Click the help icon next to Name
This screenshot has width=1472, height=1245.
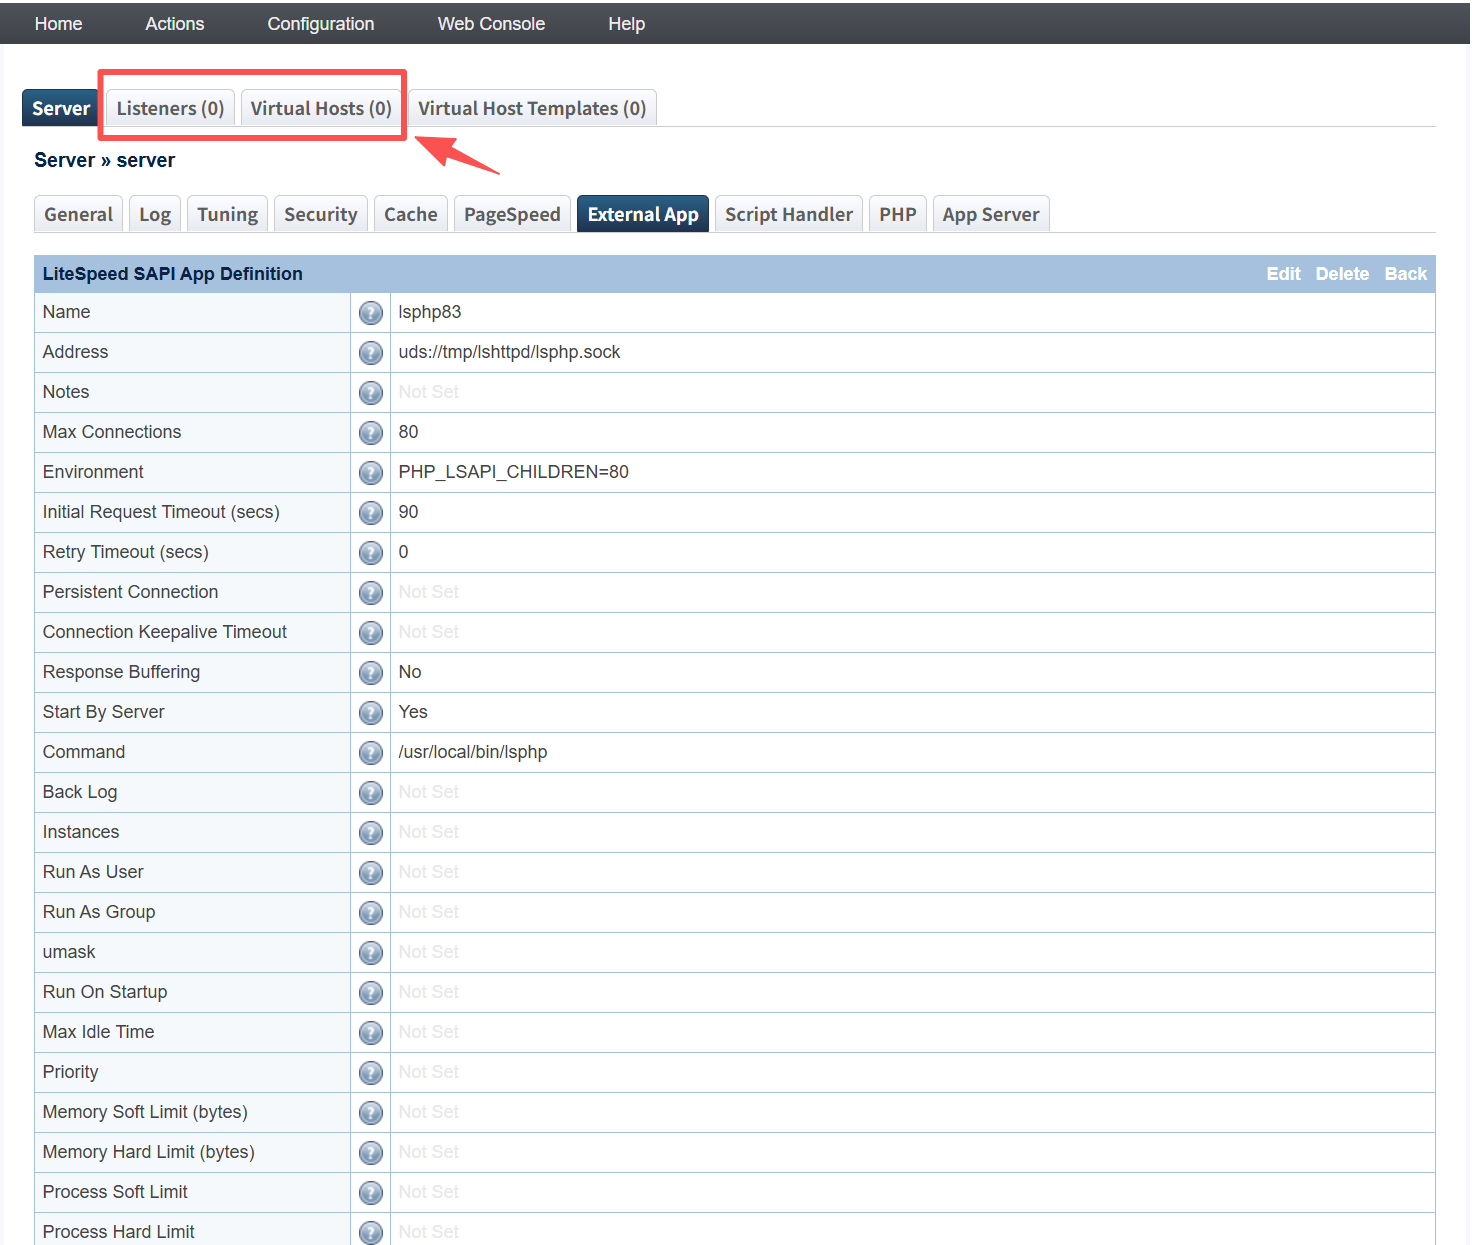[x=370, y=313]
